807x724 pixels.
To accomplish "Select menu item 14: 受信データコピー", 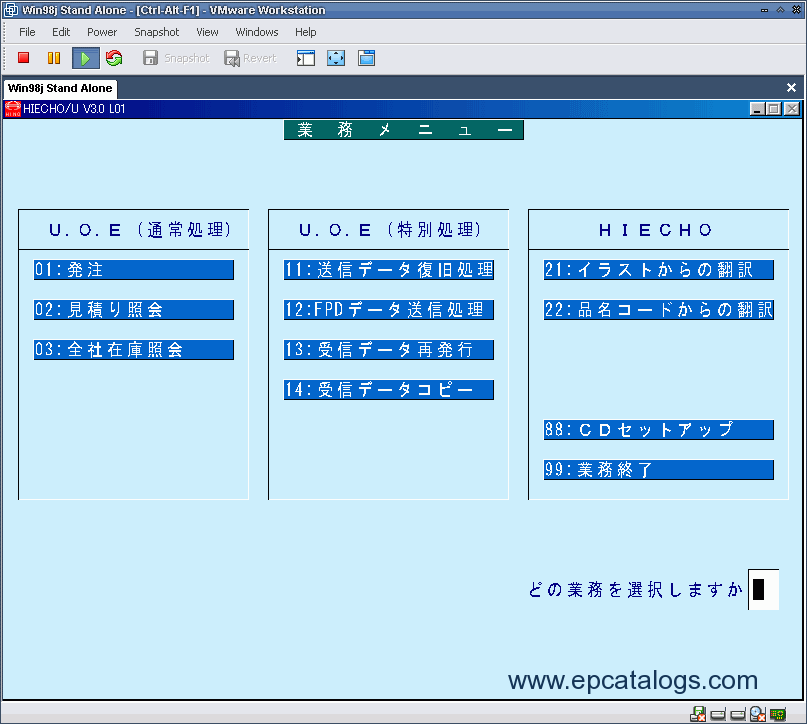I will coord(389,390).
